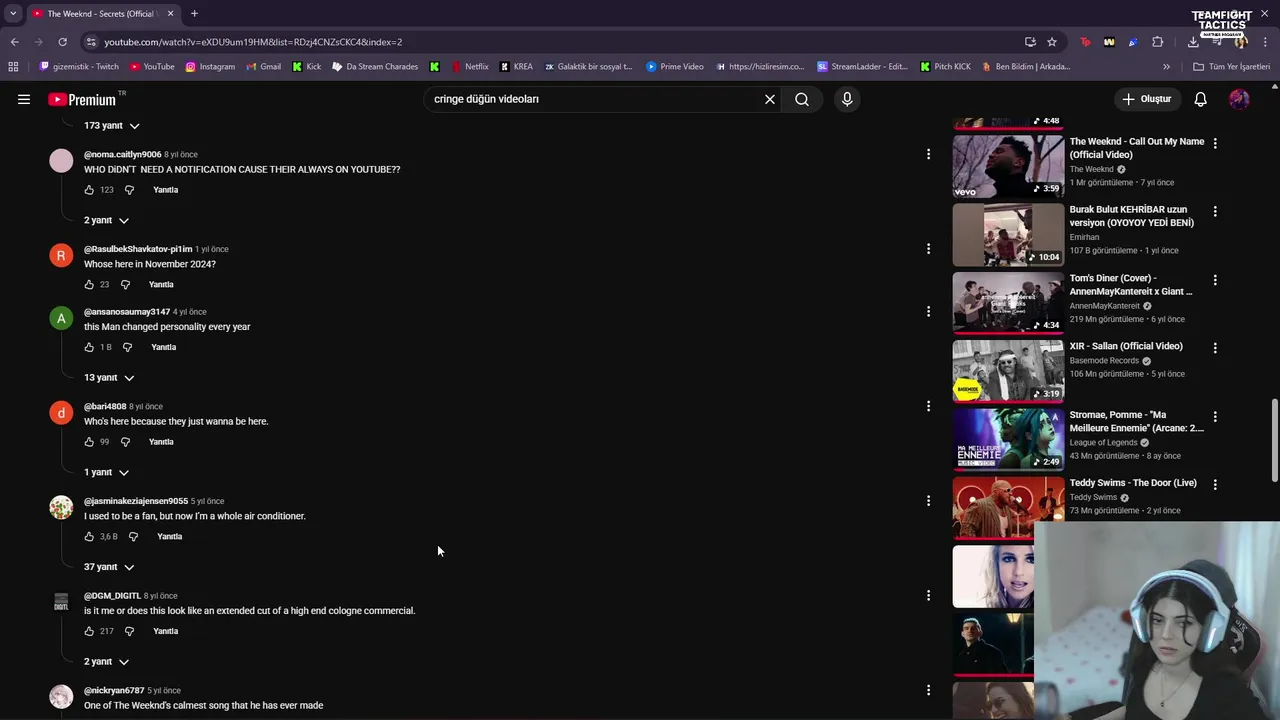Screen dimensions: 1280x720
Task: Like the 'Whose here in November 2024?' comment
Action: point(89,284)
